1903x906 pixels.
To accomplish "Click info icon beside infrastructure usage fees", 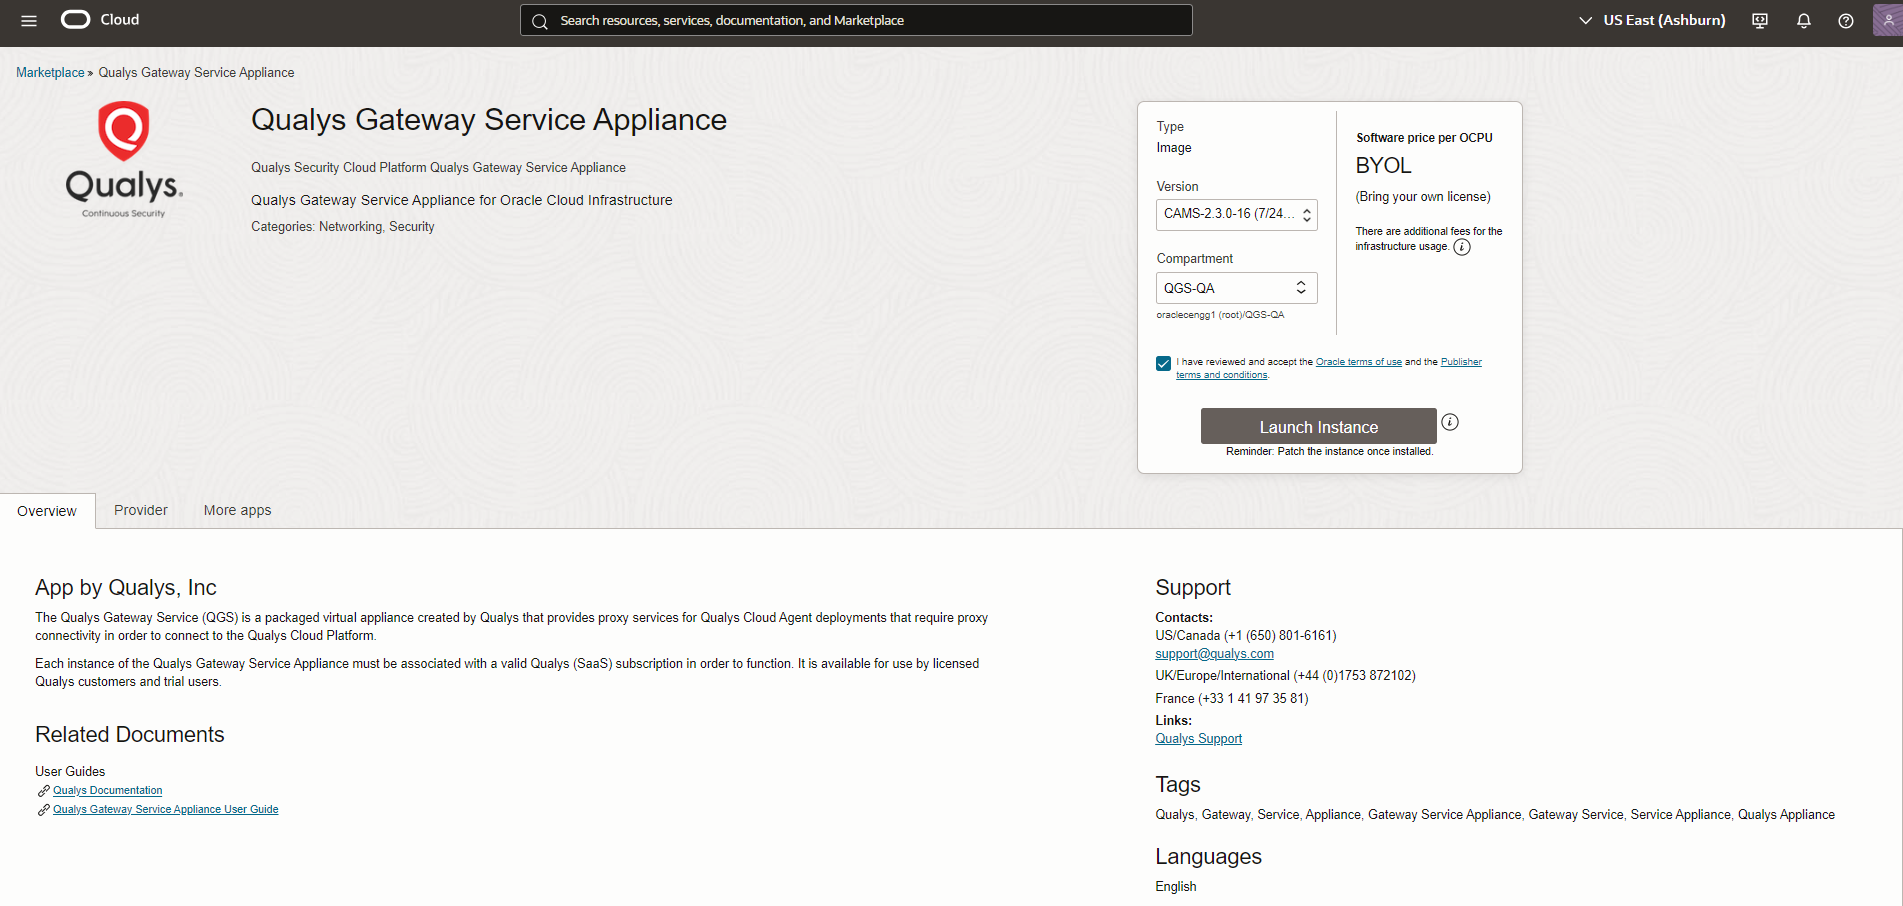I will point(1462,247).
